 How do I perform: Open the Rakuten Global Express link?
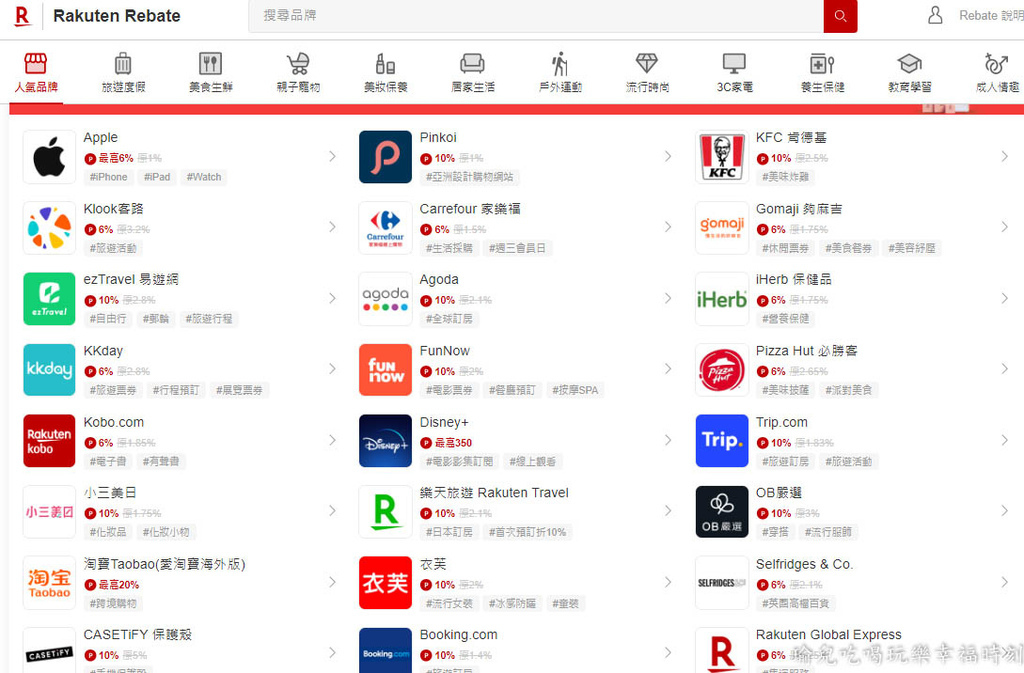click(x=829, y=634)
